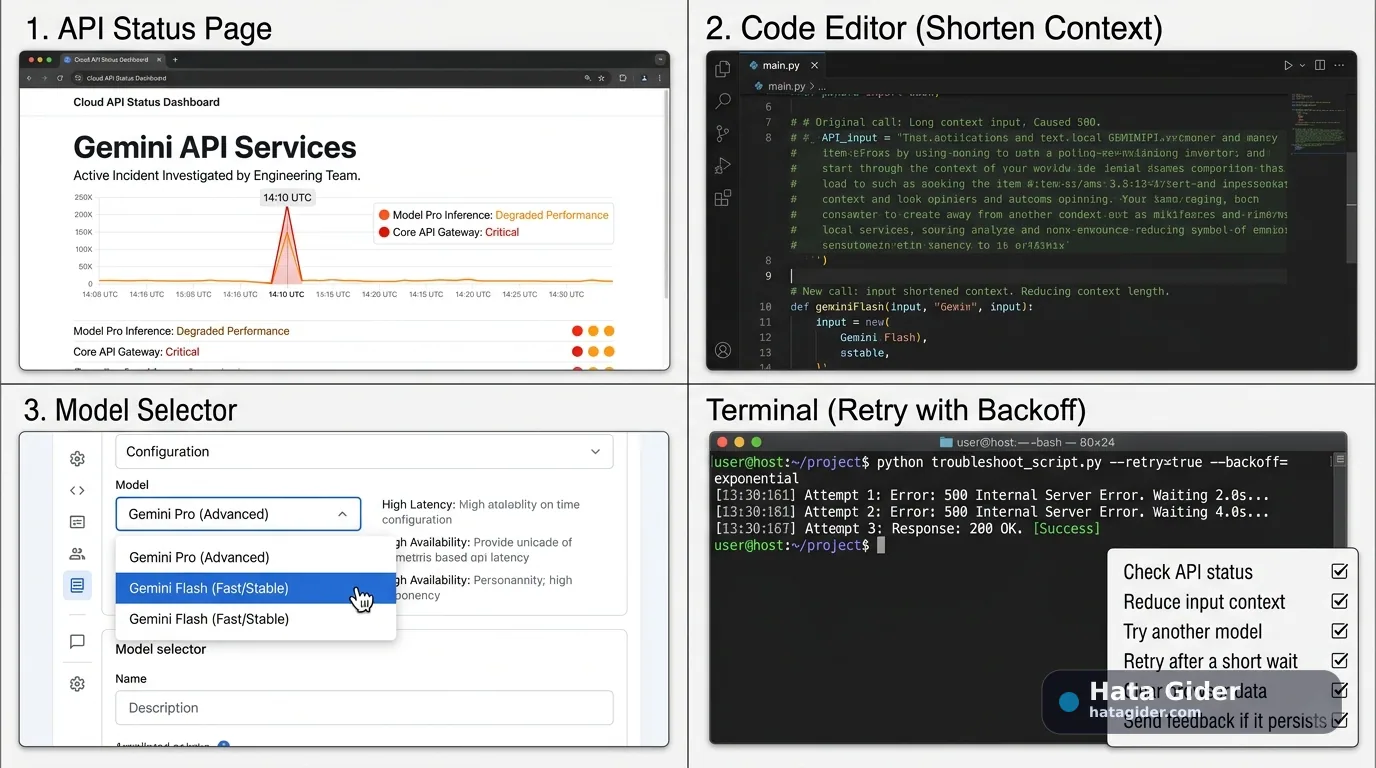Image resolution: width=1376 pixels, height=768 pixels.
Task: Open the browser extensions icon
Action: click(x=623, y=78)
